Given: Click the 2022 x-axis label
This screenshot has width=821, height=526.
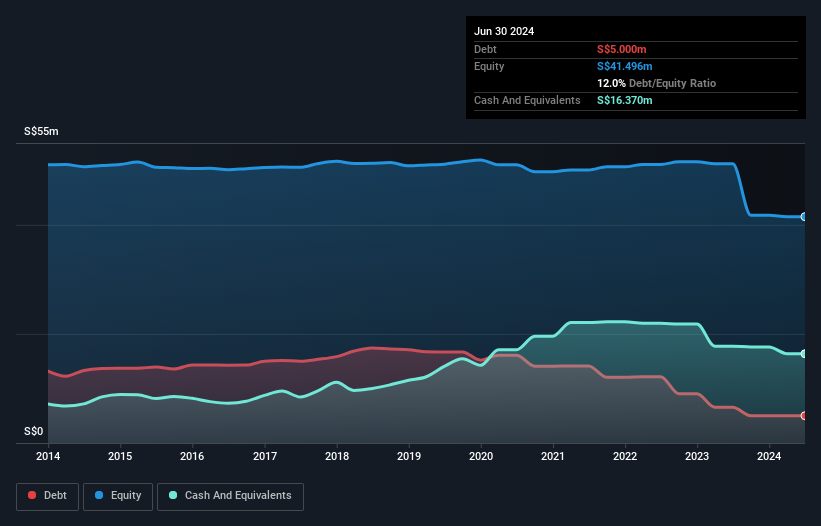Looking at the screenshot, I should click(x=625, y=456).
